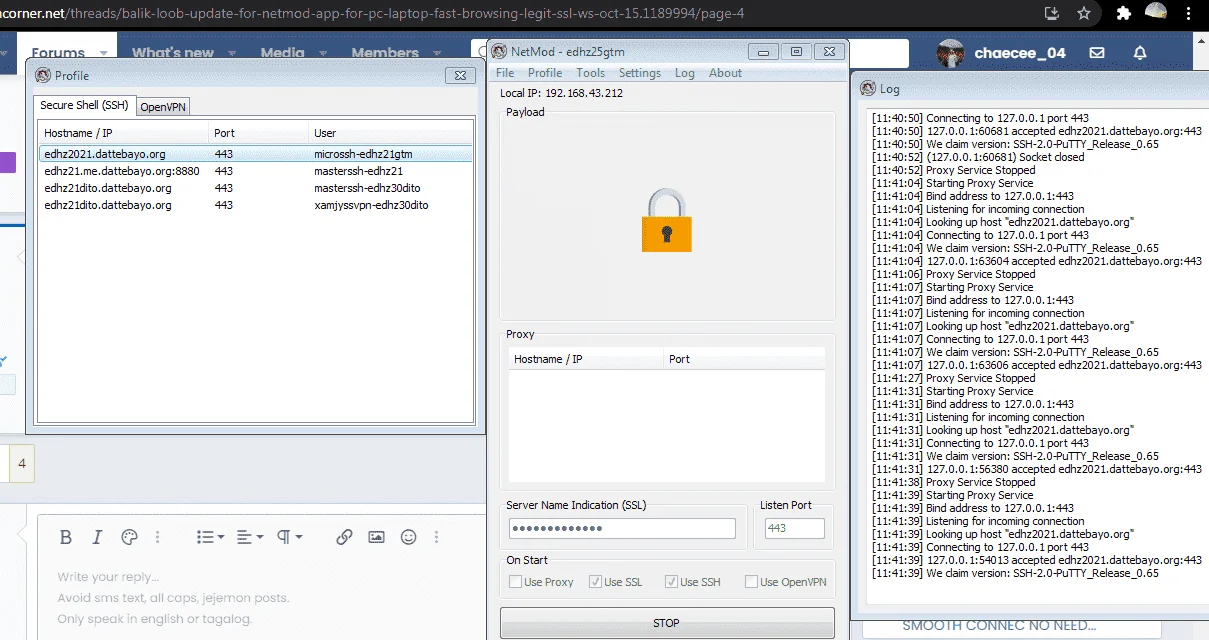Click the padlock icon in Payload area
The width and height of the screenshot is (1209, 640).
pyautogui.click(x=667, y=220)
